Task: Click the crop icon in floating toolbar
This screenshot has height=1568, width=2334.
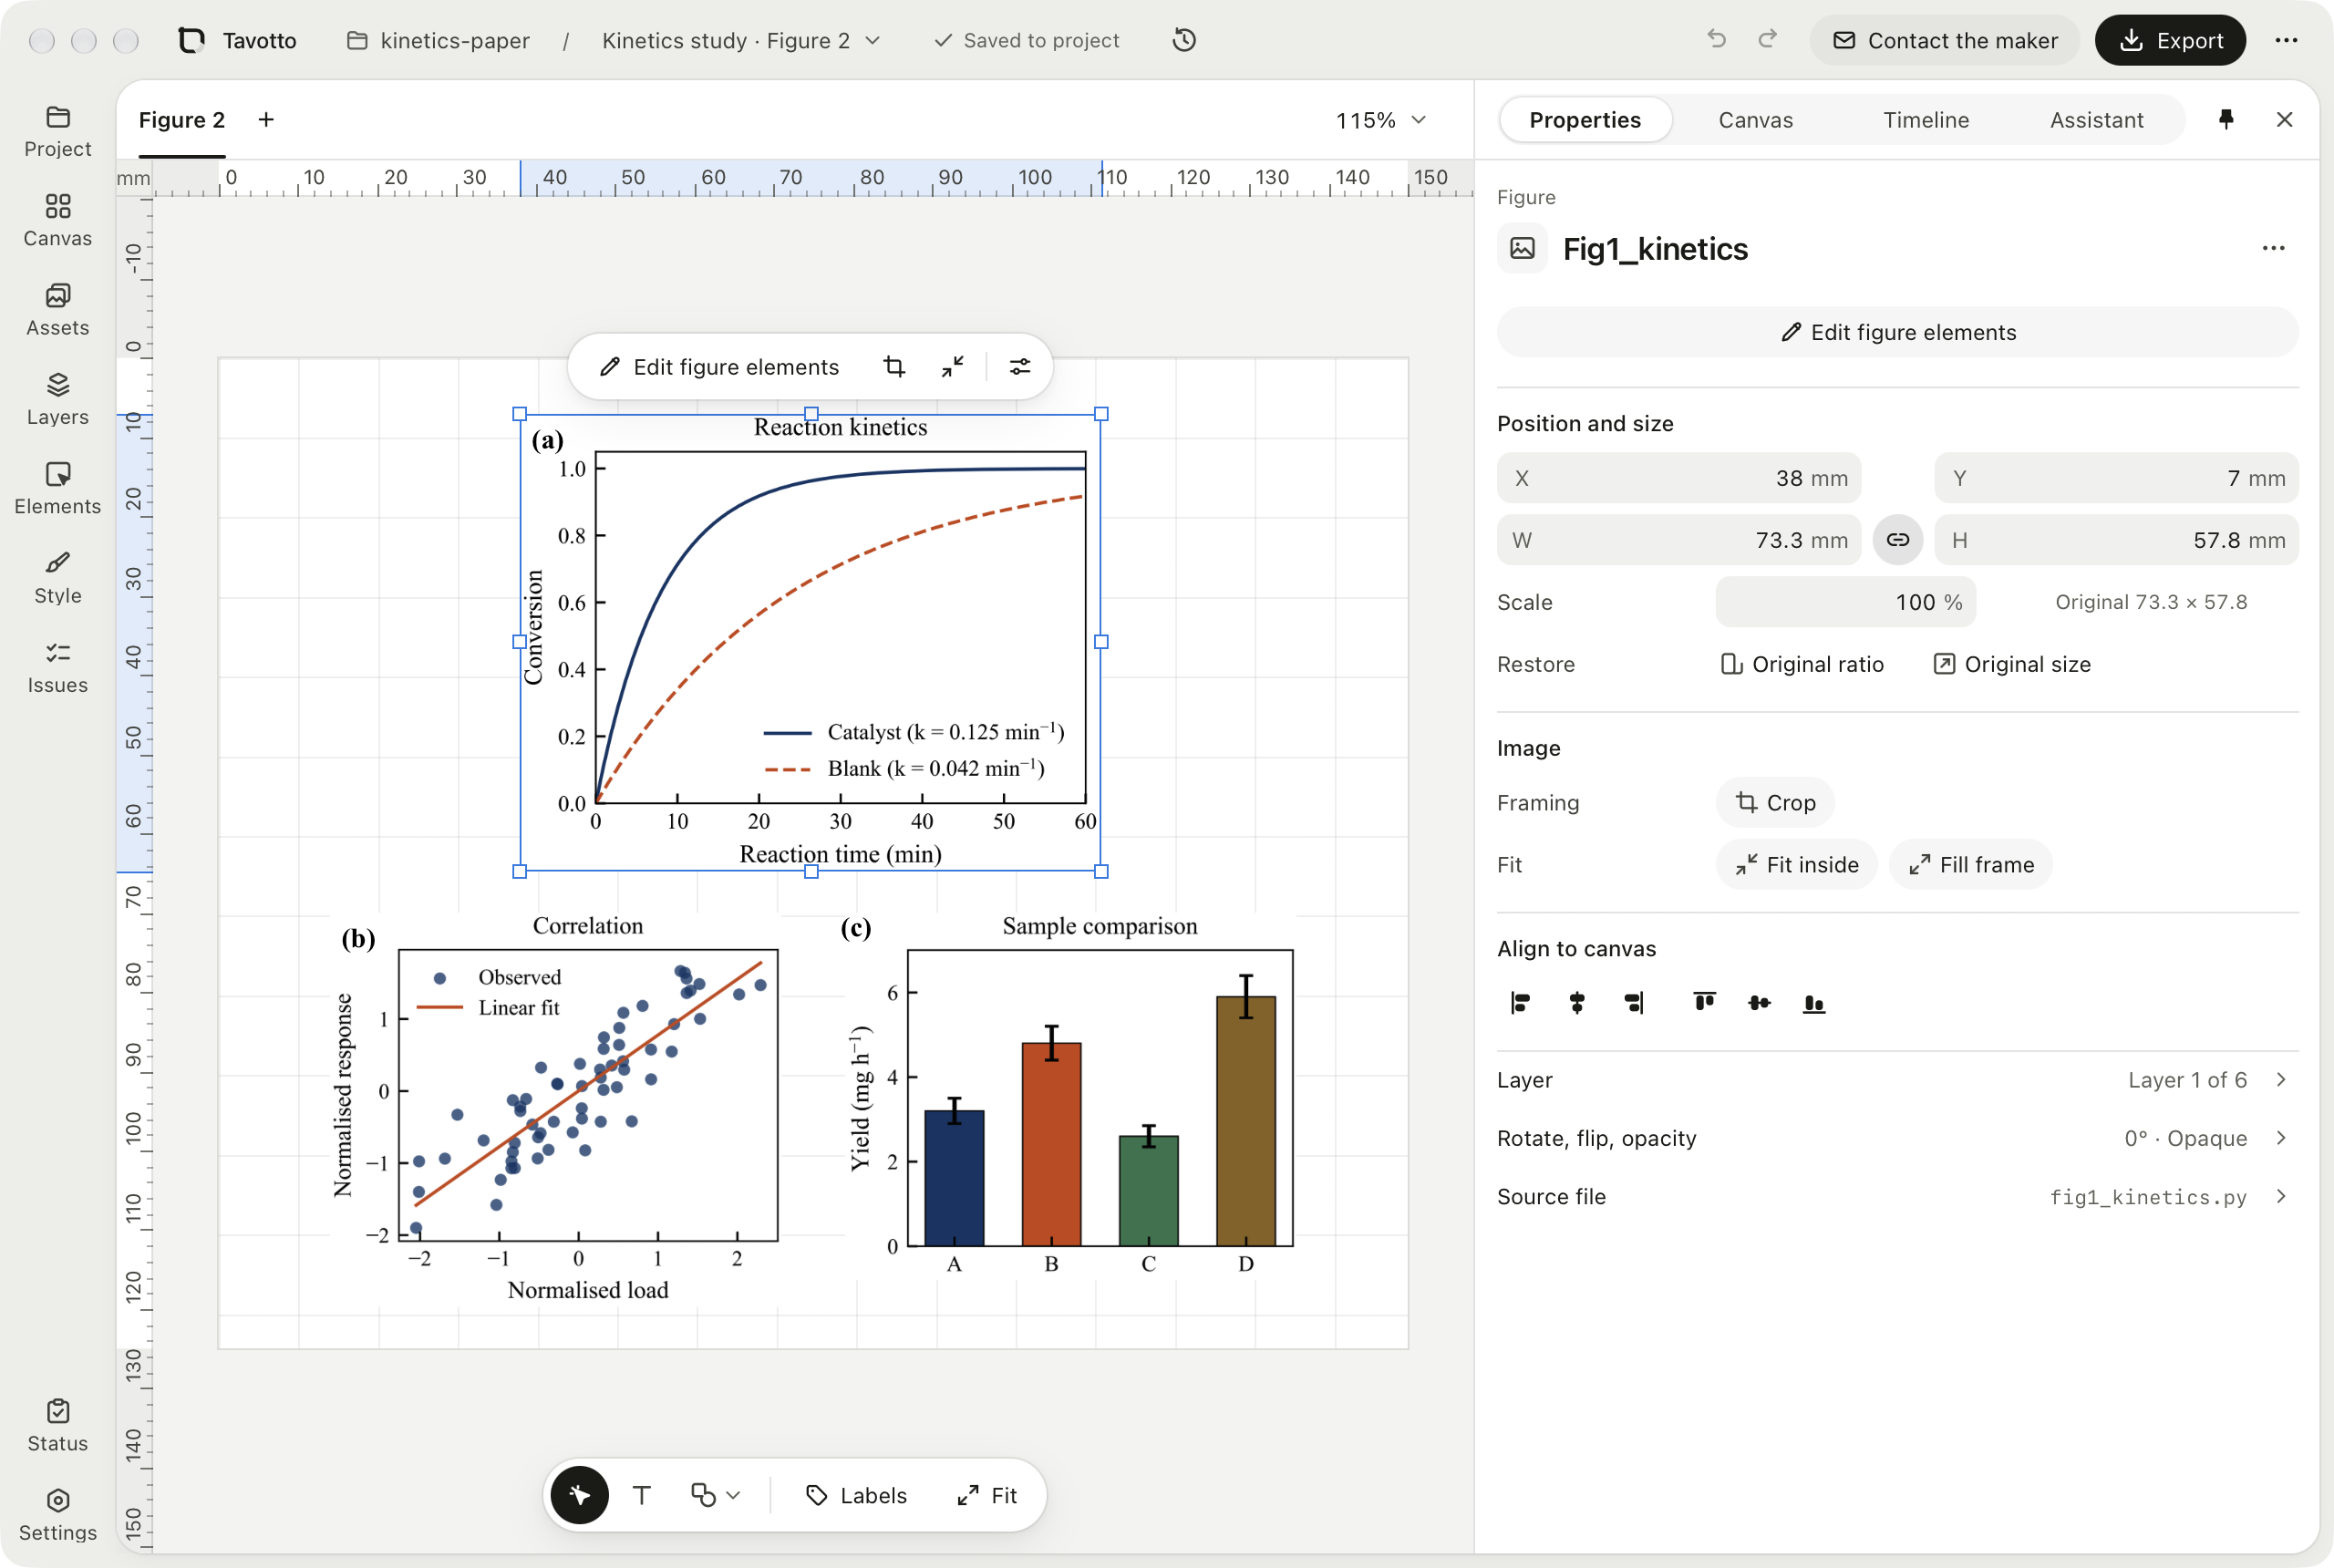Action: coord(895,367)
